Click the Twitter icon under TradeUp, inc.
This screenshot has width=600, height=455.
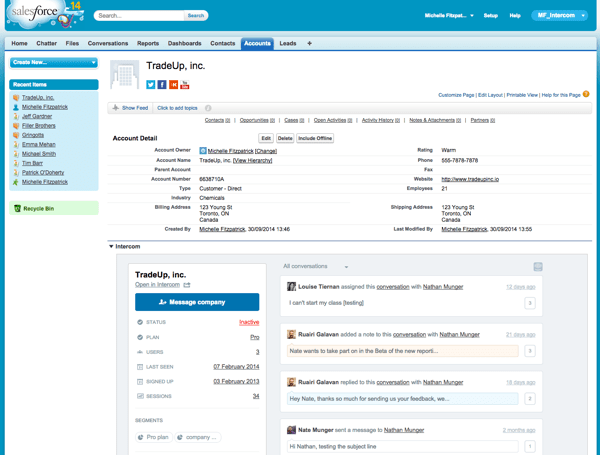click(x=151, y=85)
